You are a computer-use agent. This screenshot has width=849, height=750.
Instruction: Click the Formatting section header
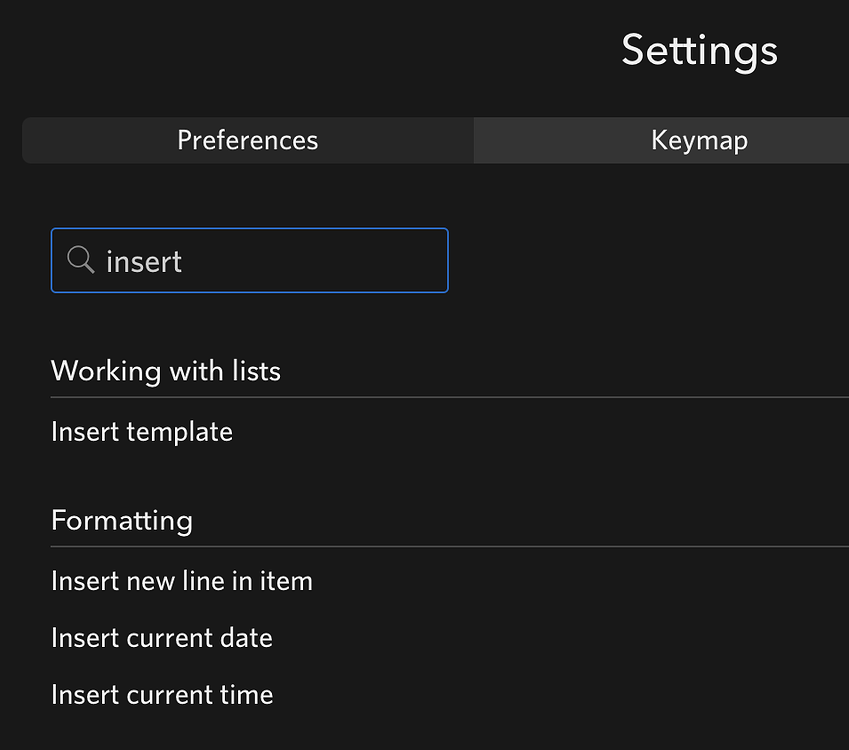[121, 520]
